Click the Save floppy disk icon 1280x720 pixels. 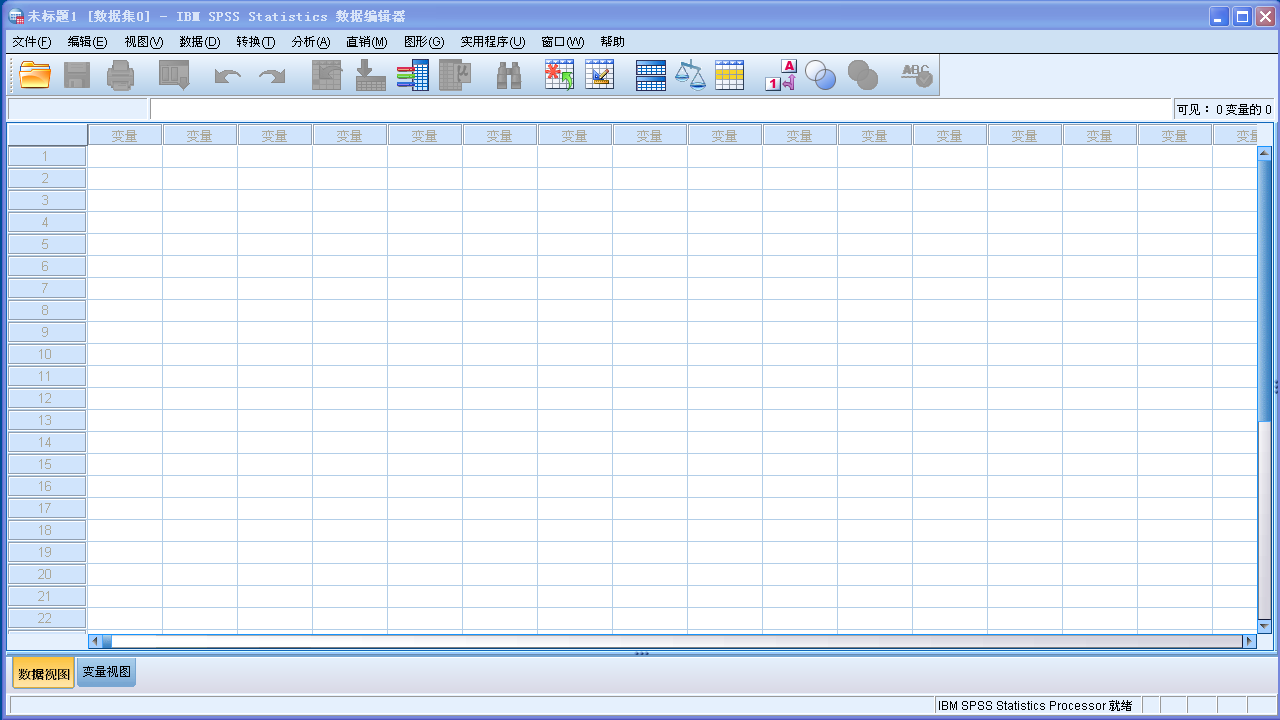78,75
